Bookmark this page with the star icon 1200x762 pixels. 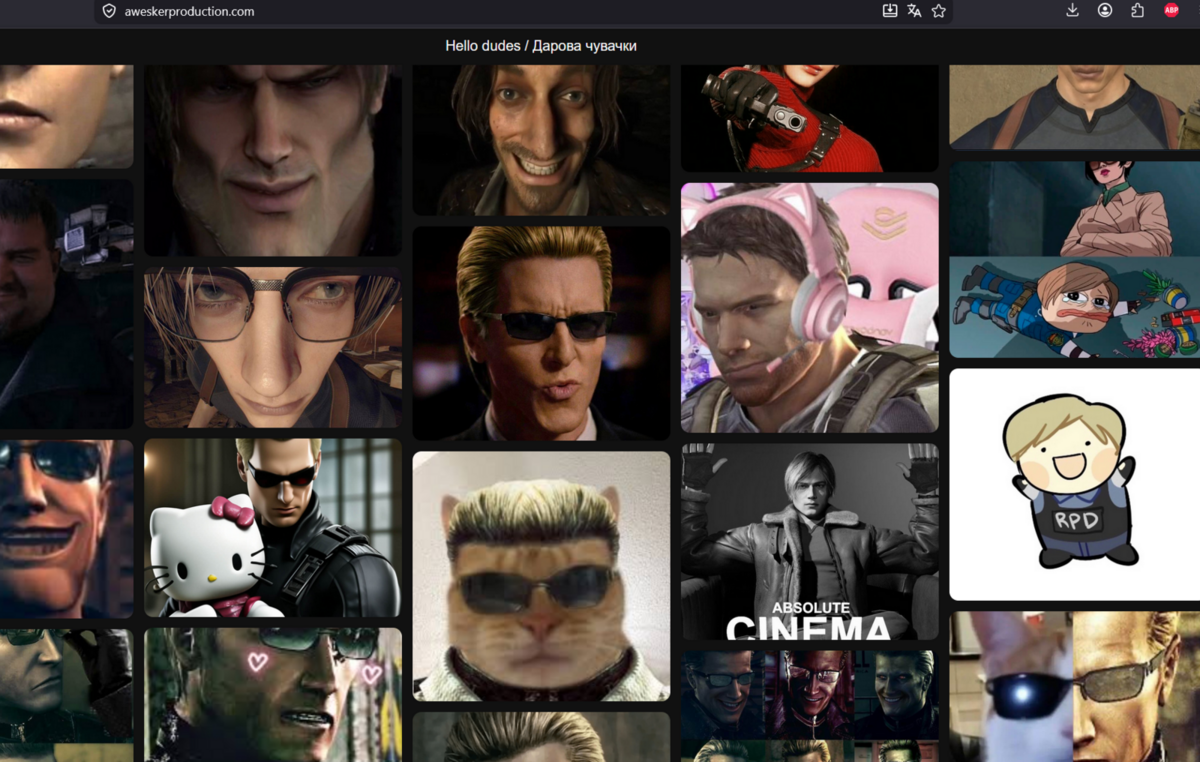[x=938, y=11]
